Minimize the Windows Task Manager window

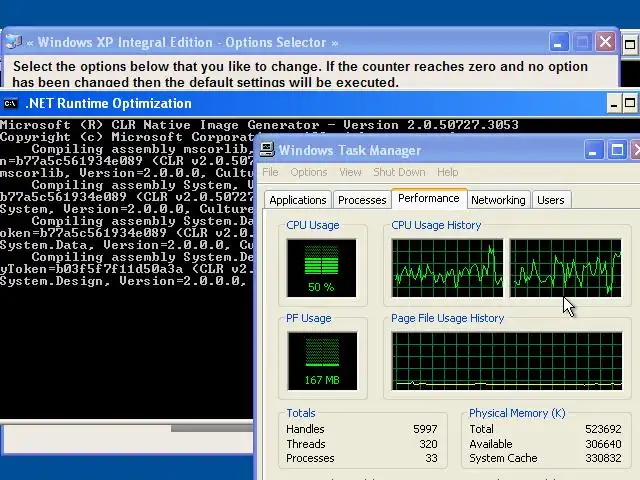(593, 150)
